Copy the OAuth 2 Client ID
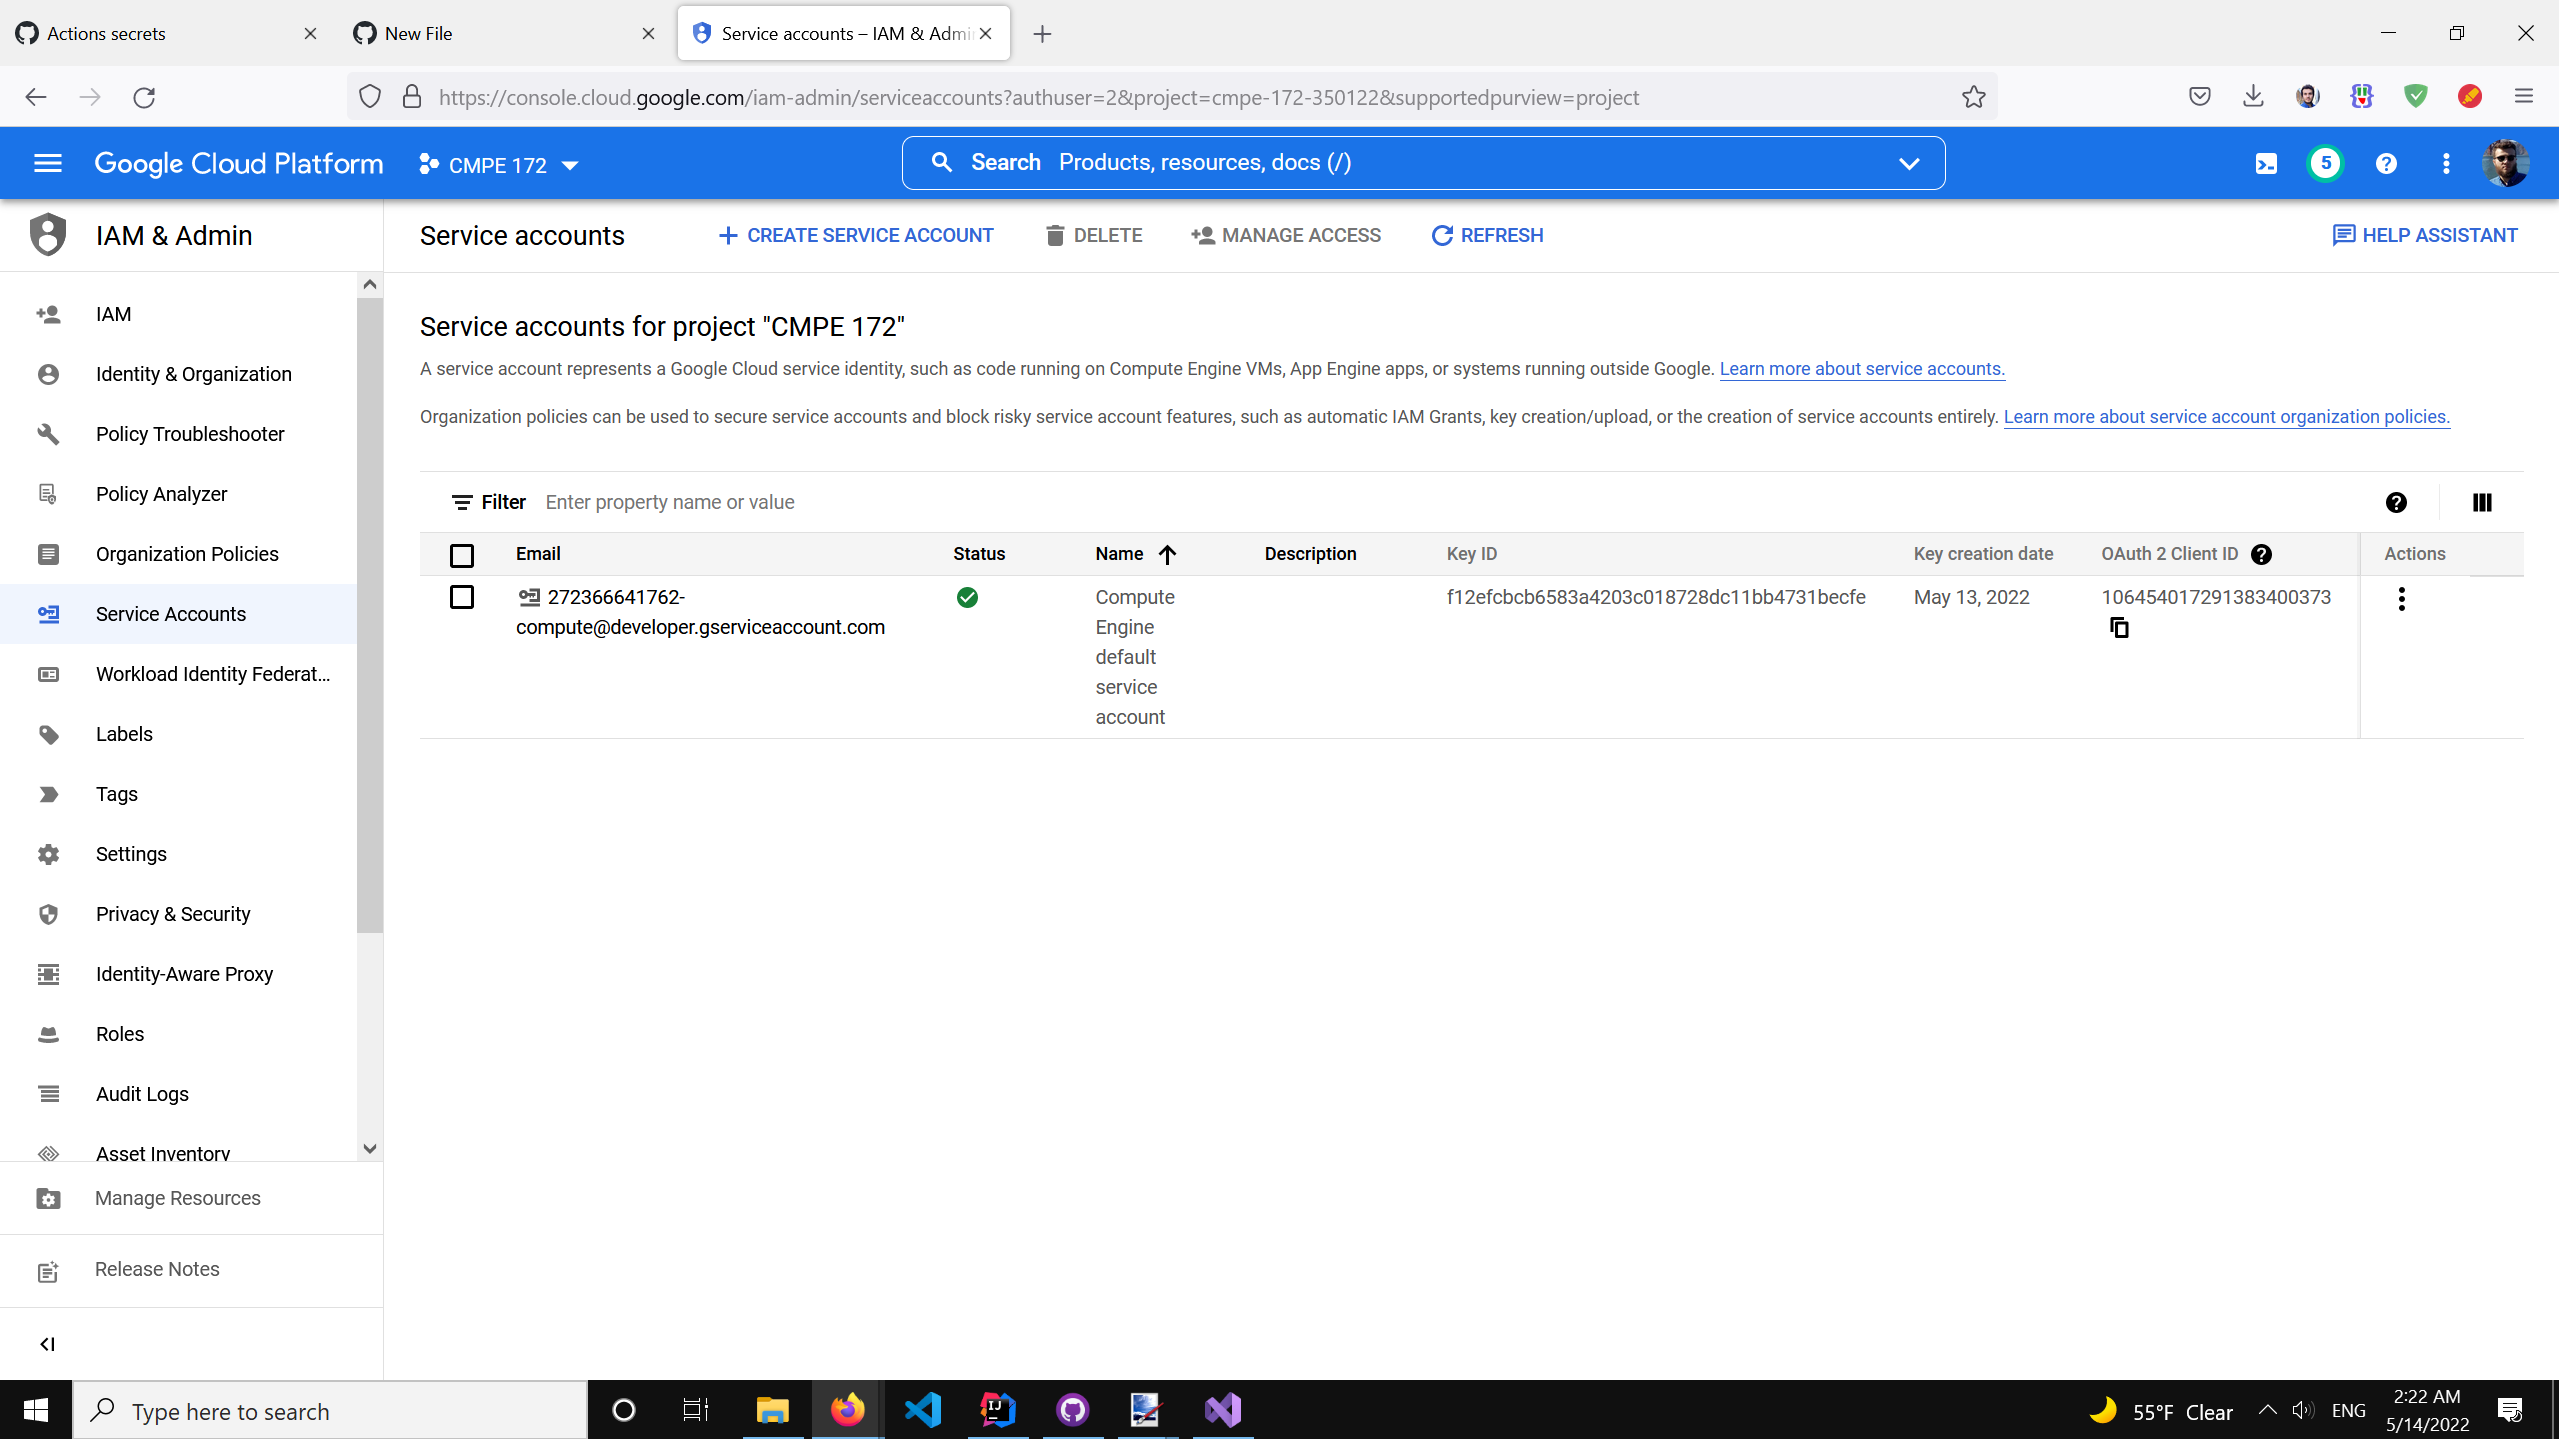The height and width of the screenshot is (1439, 2559). (2119, 628)
